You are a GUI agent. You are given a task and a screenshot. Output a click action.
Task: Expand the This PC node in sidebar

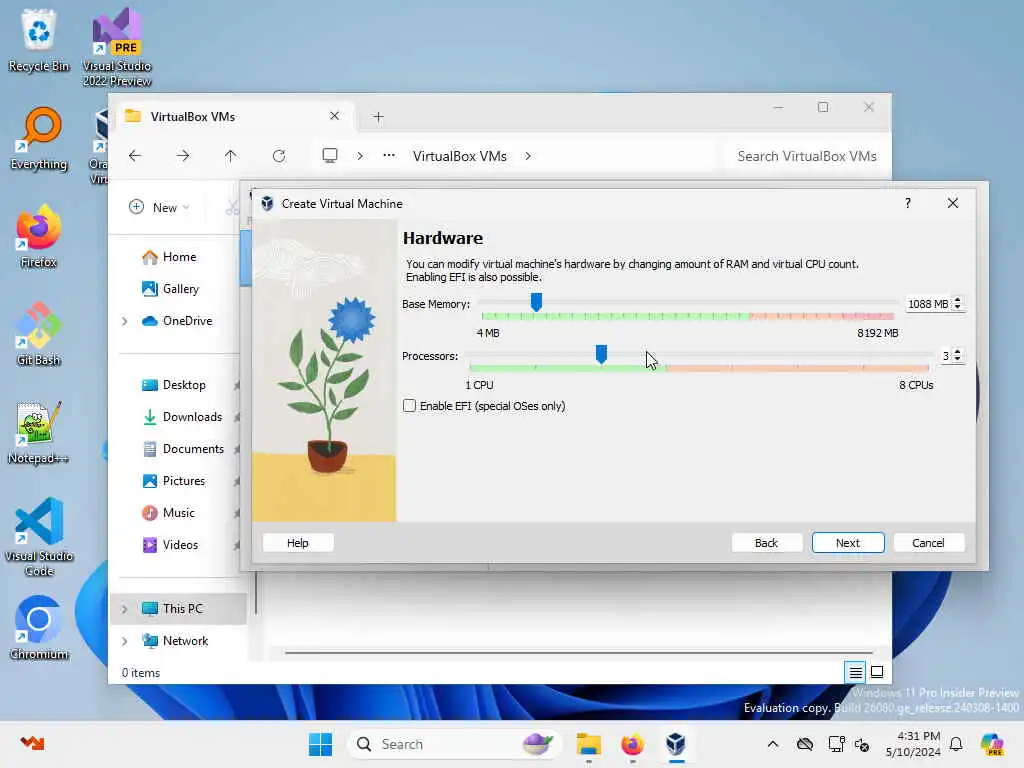click(125, 609)
